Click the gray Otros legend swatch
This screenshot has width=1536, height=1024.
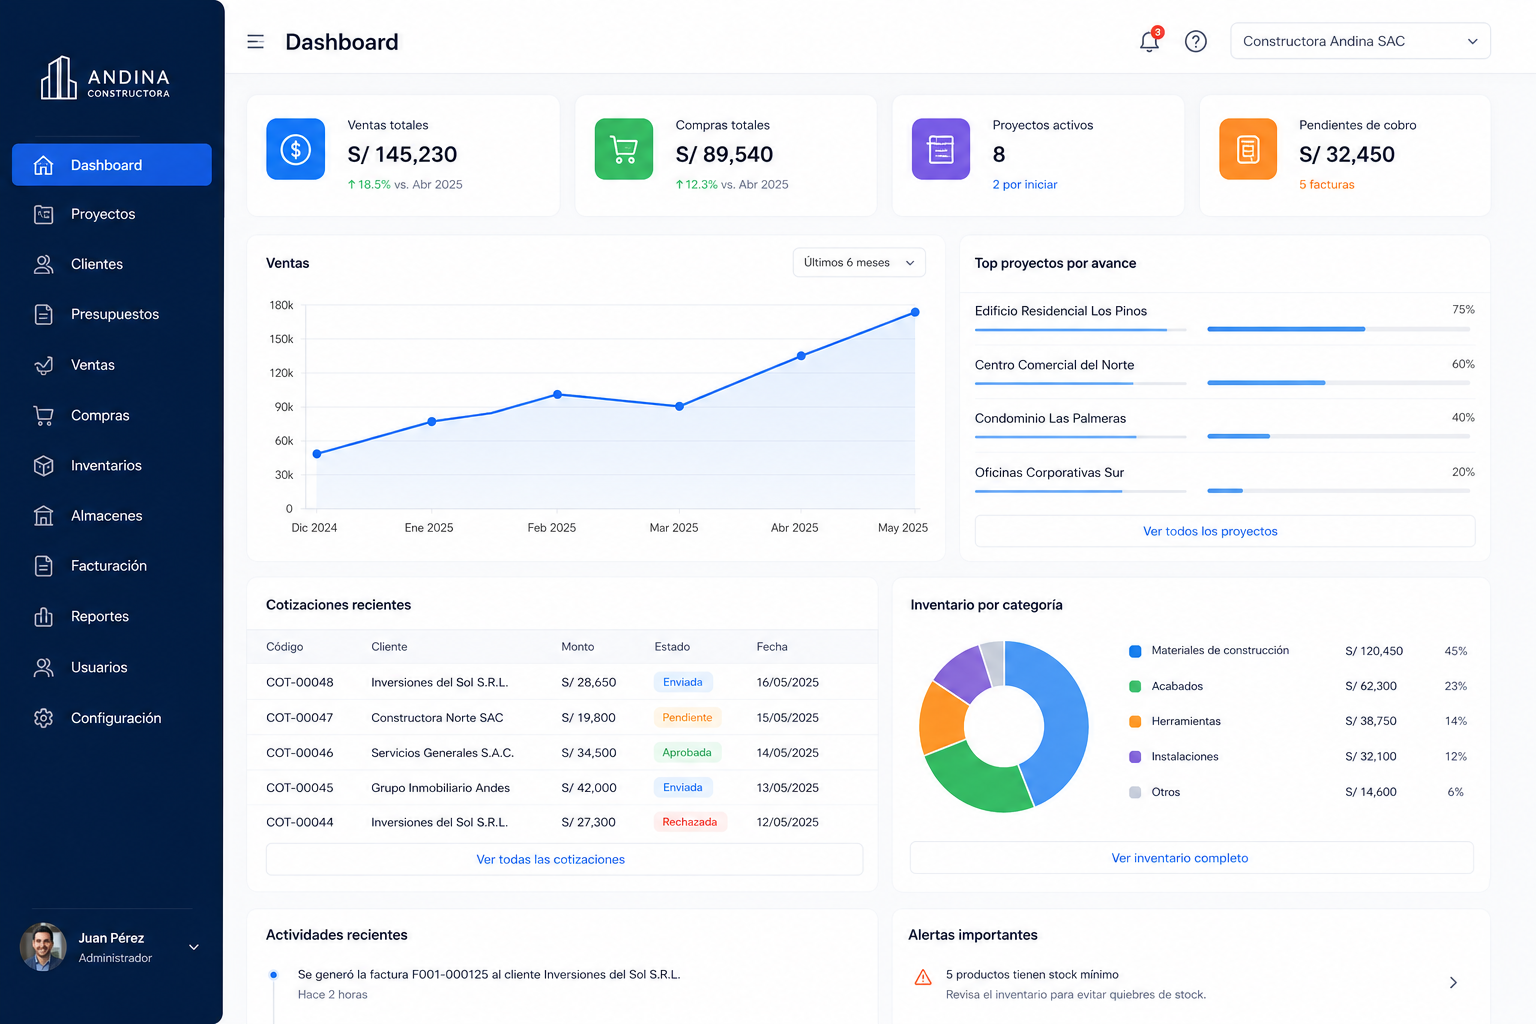pyautogui.click(x=1135, y=792)
